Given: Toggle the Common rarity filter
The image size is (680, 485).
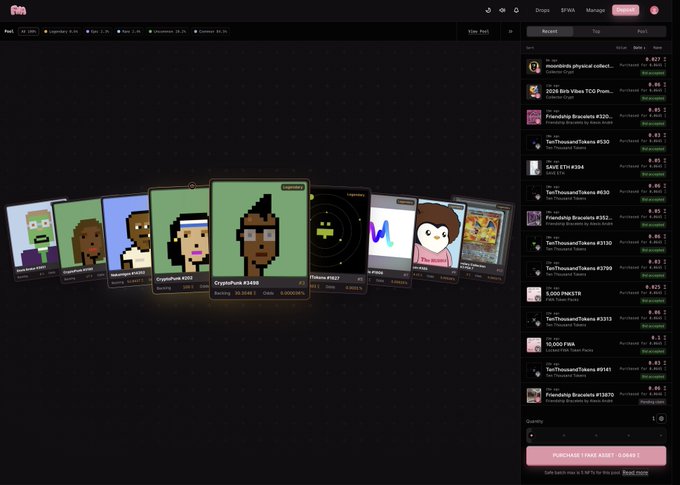Looking at the screenshot, I should tap(211, 31).
